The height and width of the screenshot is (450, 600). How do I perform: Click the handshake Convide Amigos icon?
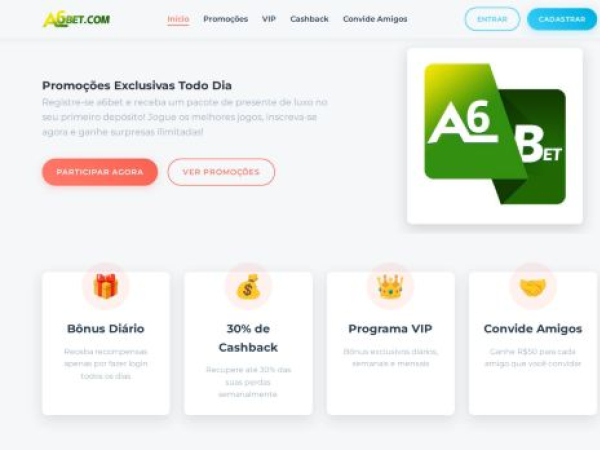point(533,287)
